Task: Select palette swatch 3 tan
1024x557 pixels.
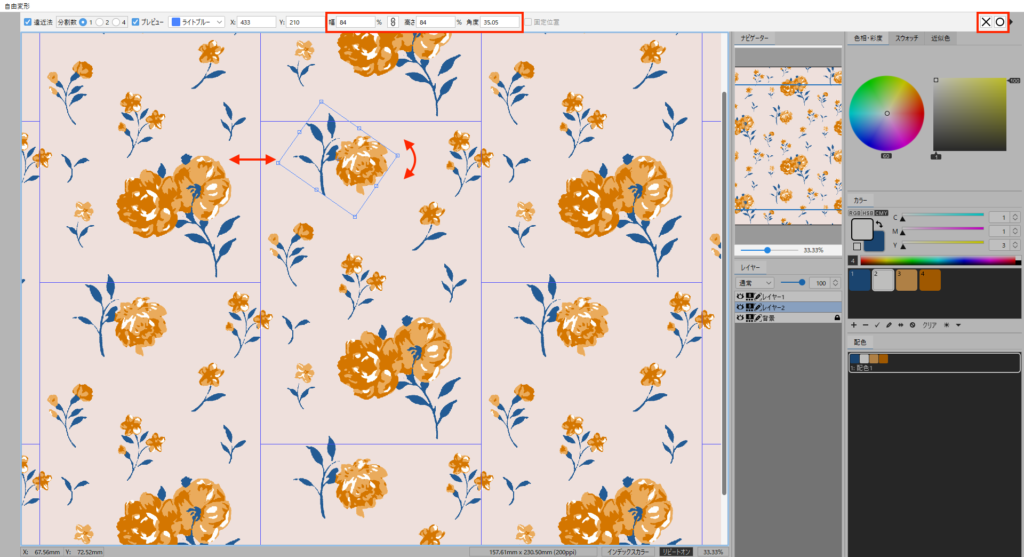Action: pyautogui.click(x=906, y=280)
